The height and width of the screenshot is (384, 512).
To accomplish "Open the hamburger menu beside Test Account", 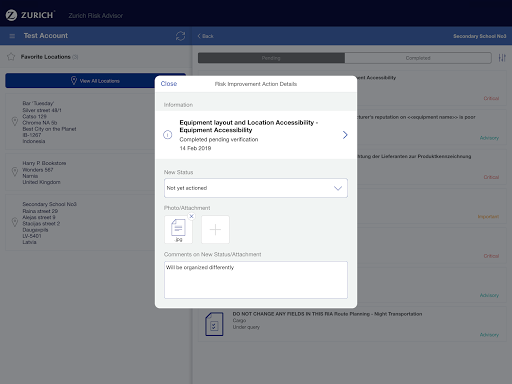I will coord(12,36).
